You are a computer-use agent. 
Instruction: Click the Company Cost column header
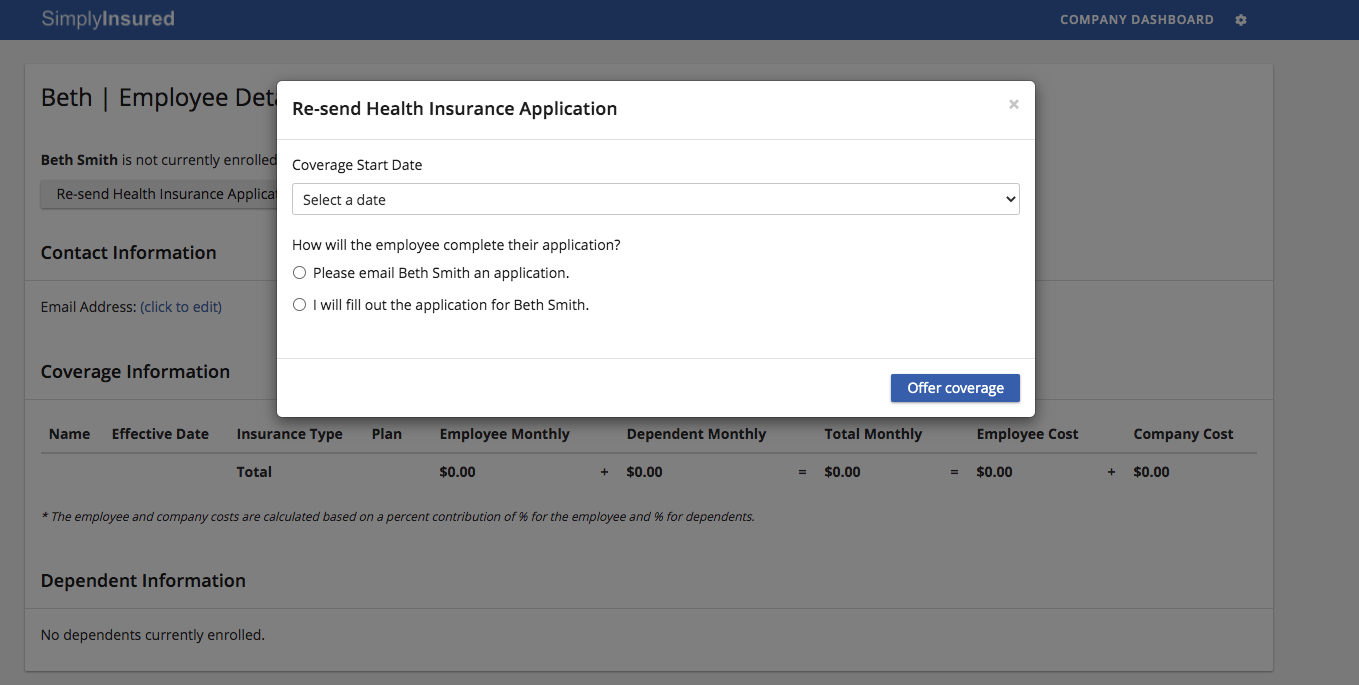pyautogui.click(x=1183, y=433)
